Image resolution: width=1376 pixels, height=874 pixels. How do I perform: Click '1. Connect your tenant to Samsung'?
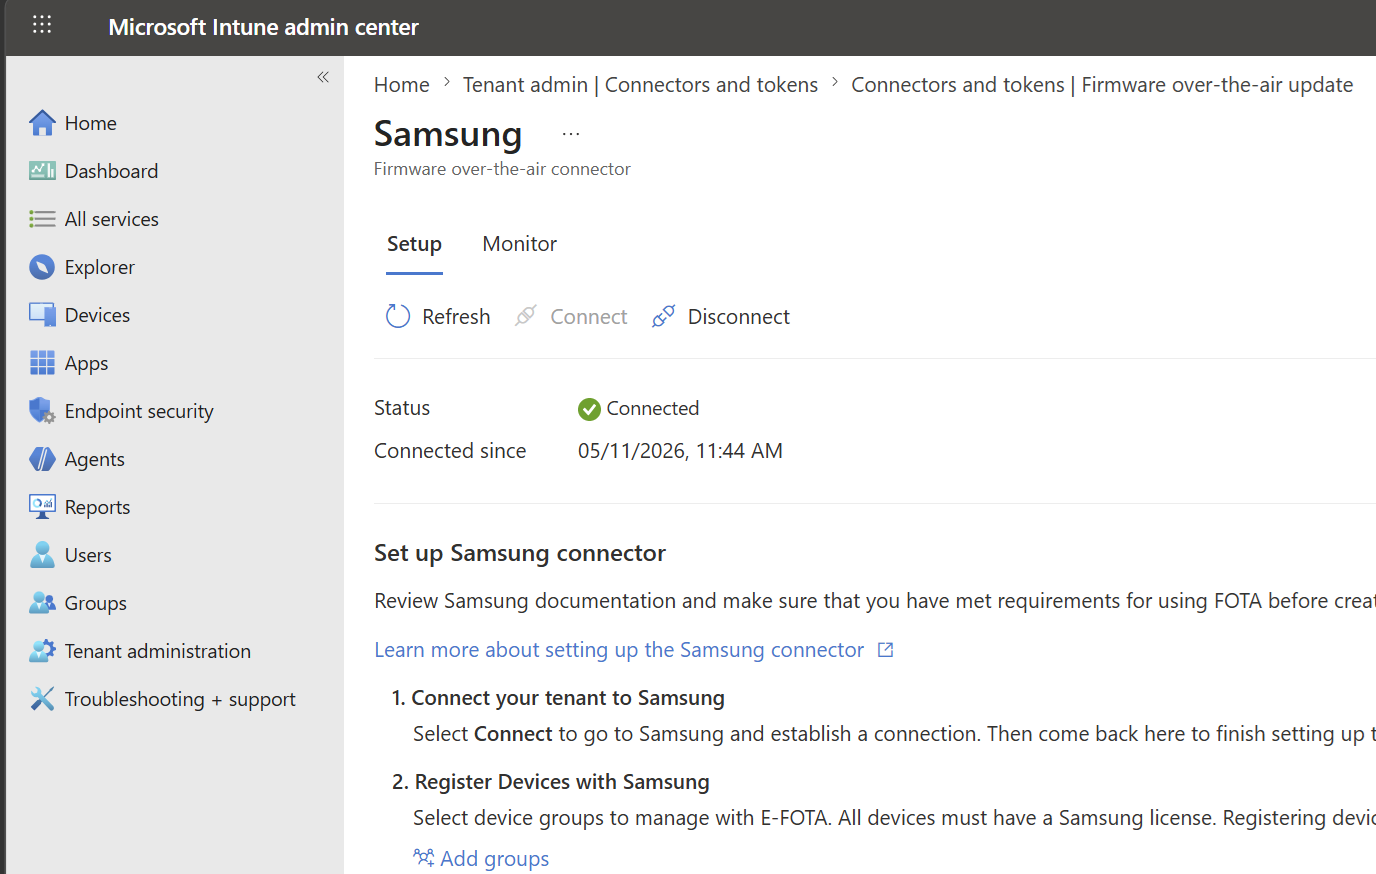coord(558,698)
